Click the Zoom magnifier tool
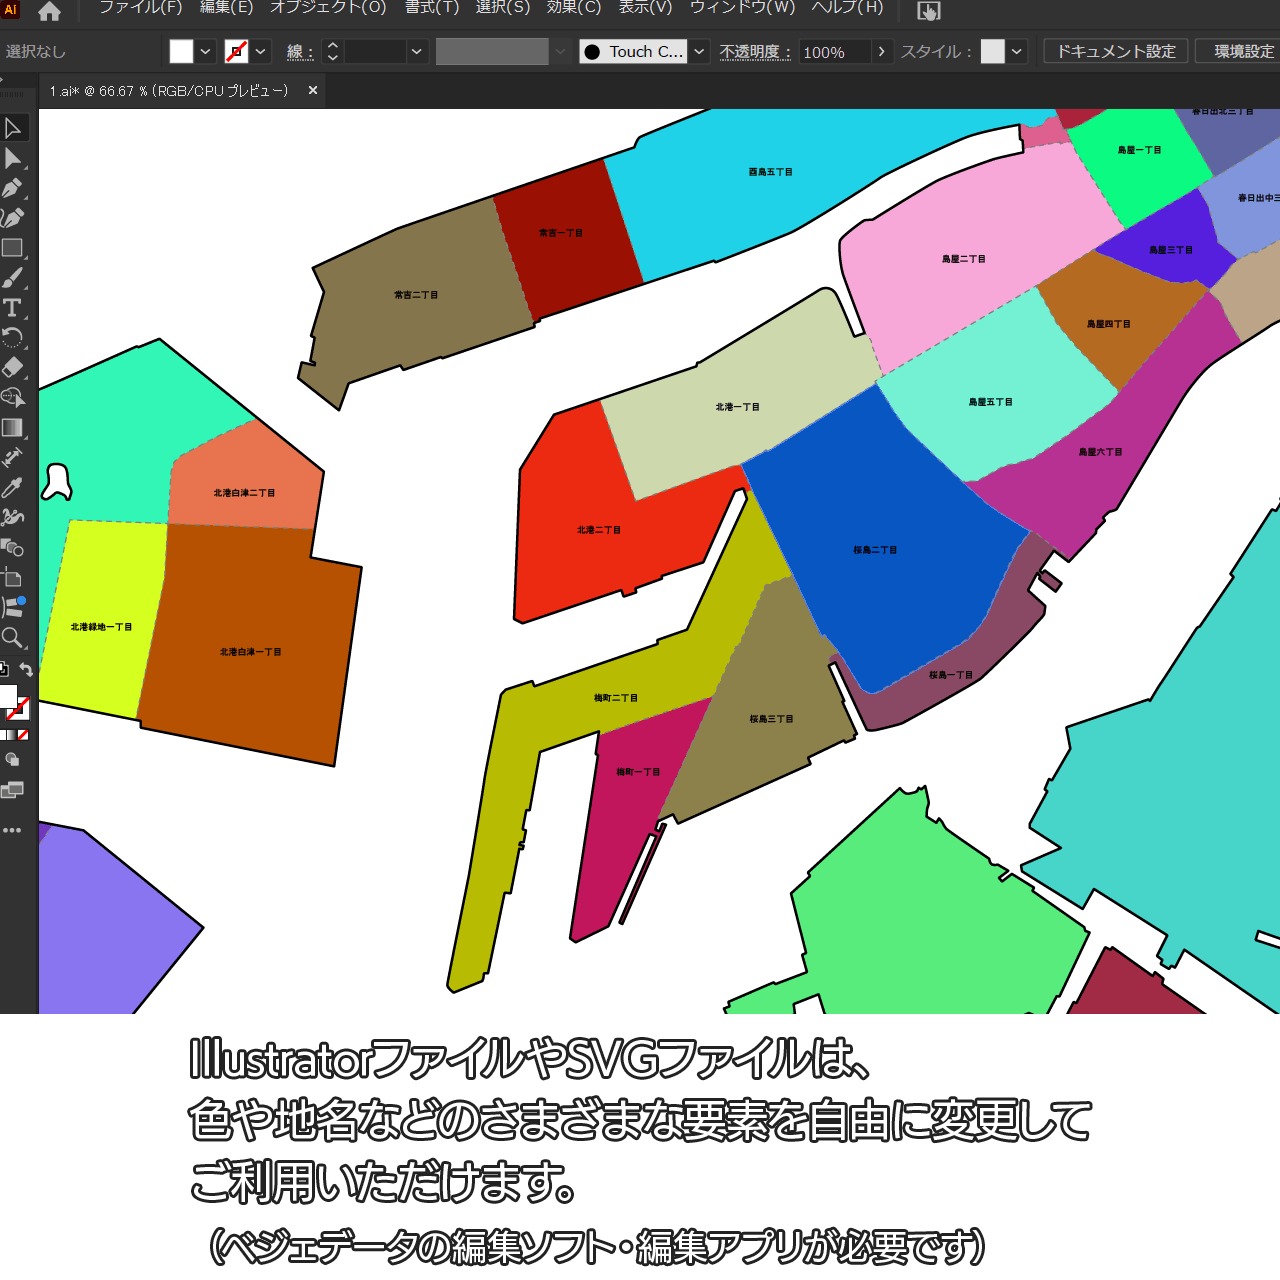Screen dimensions: 1280x1280 (12, 637)
